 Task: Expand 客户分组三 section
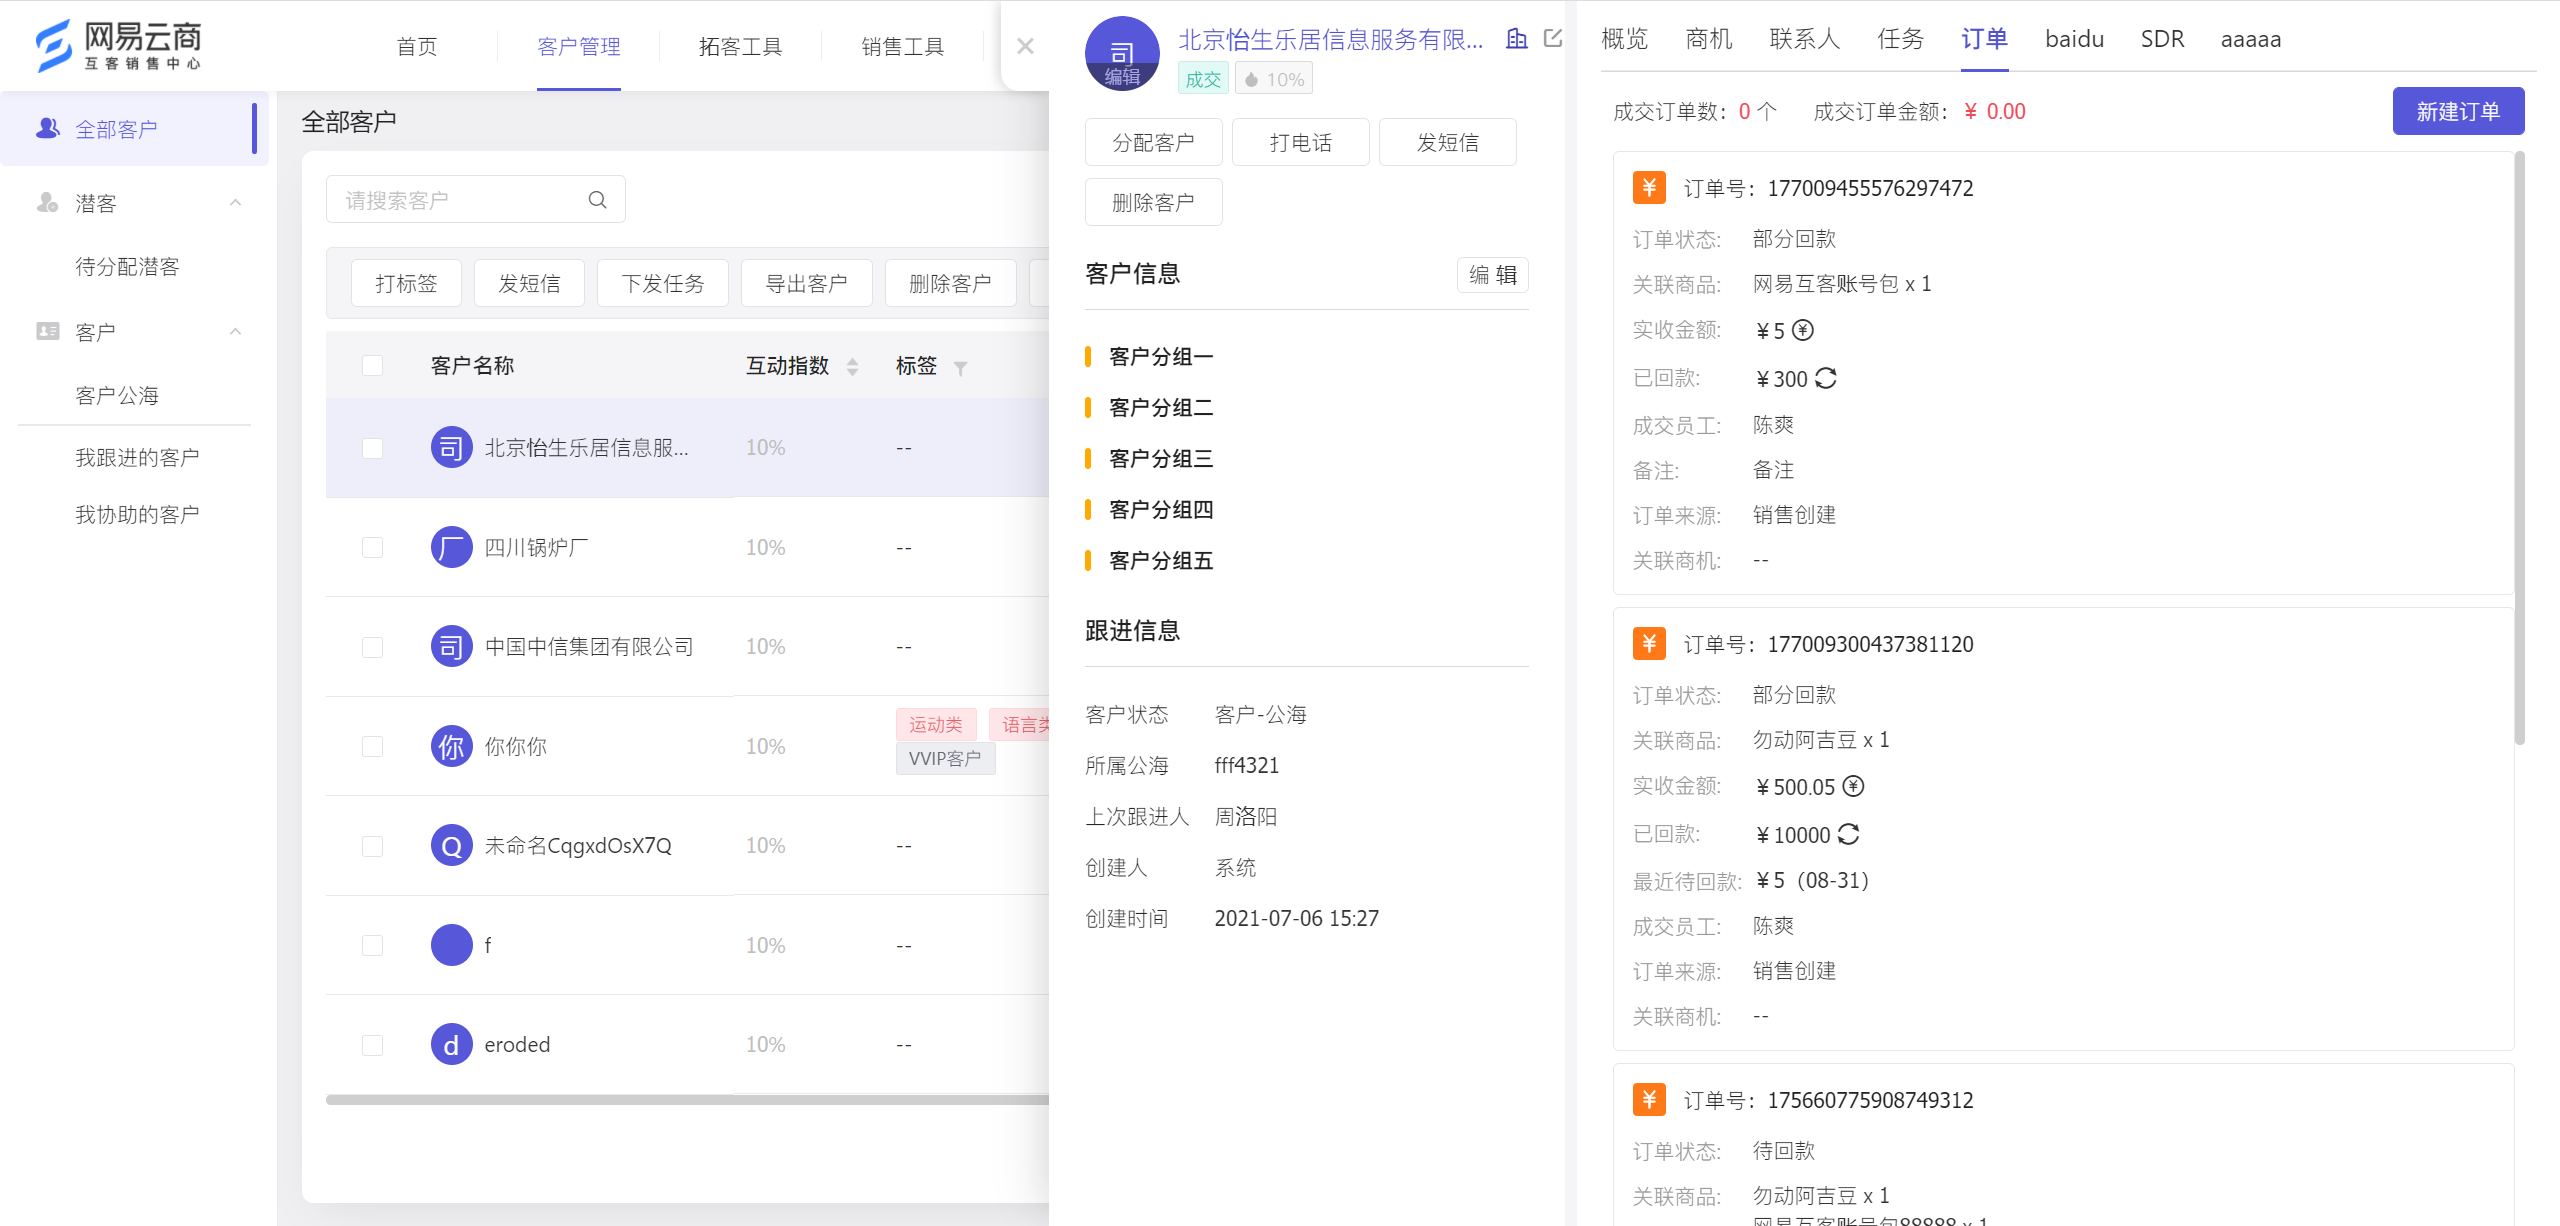click(1160, 458)
